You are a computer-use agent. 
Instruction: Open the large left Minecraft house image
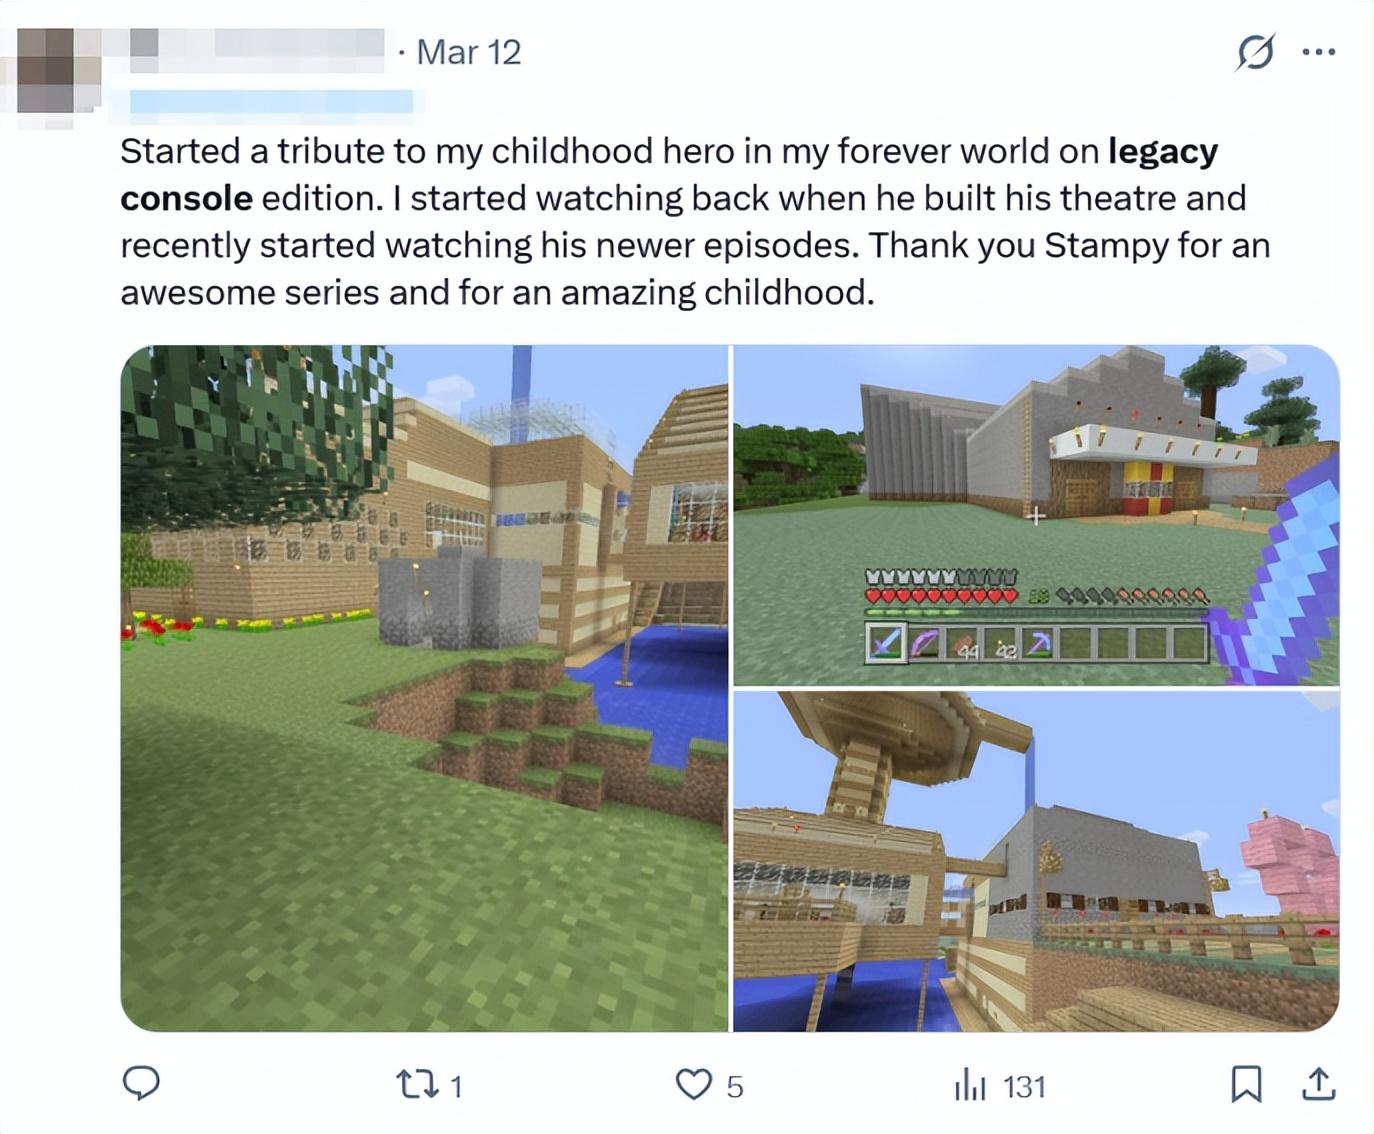[x=424, y=688]
